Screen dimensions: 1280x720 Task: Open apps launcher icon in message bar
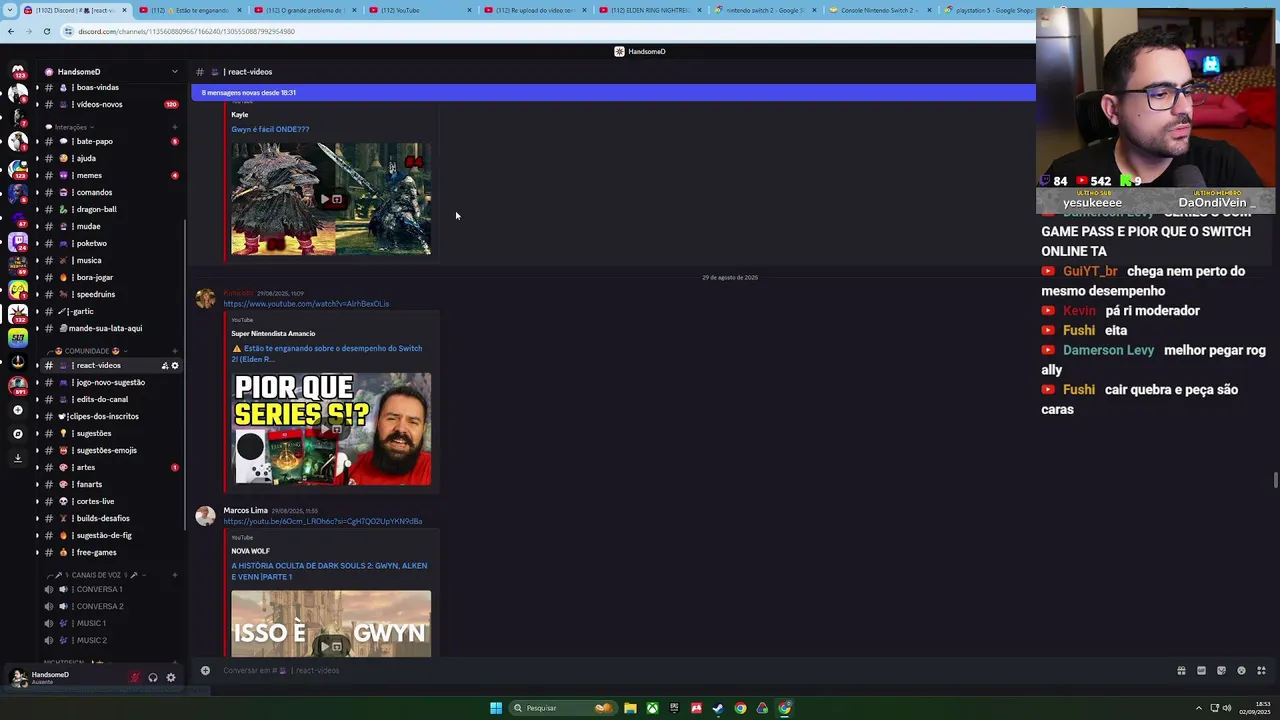click(x=1261, y=670)
